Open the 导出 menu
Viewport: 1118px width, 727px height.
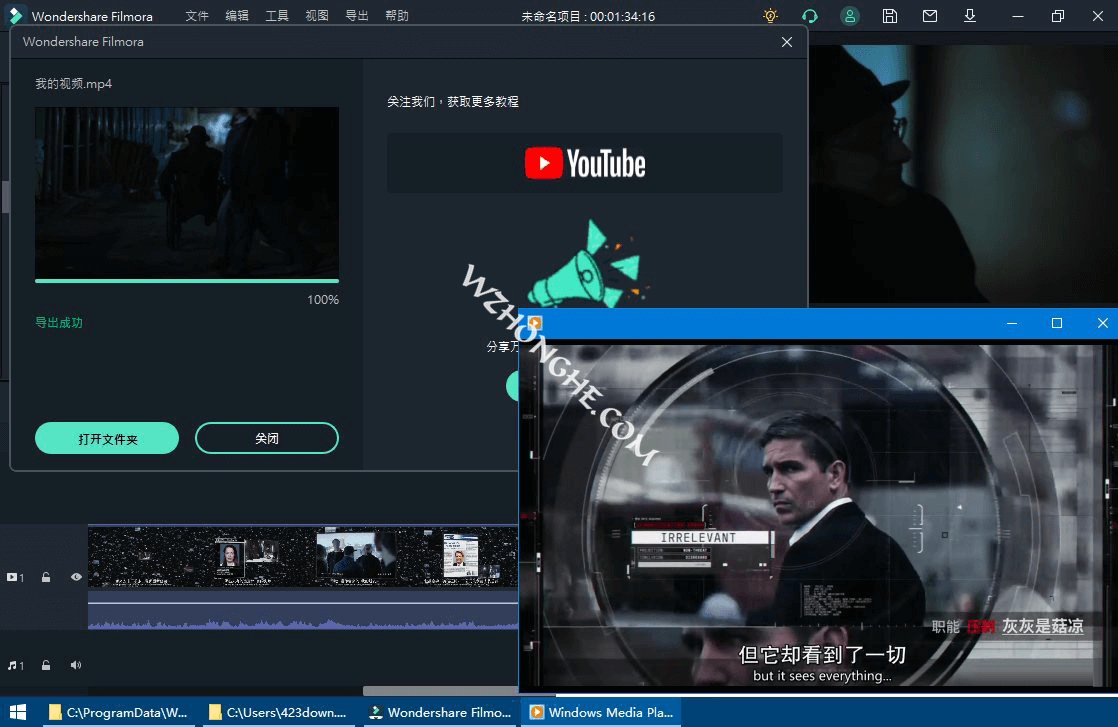coord(356,16)
